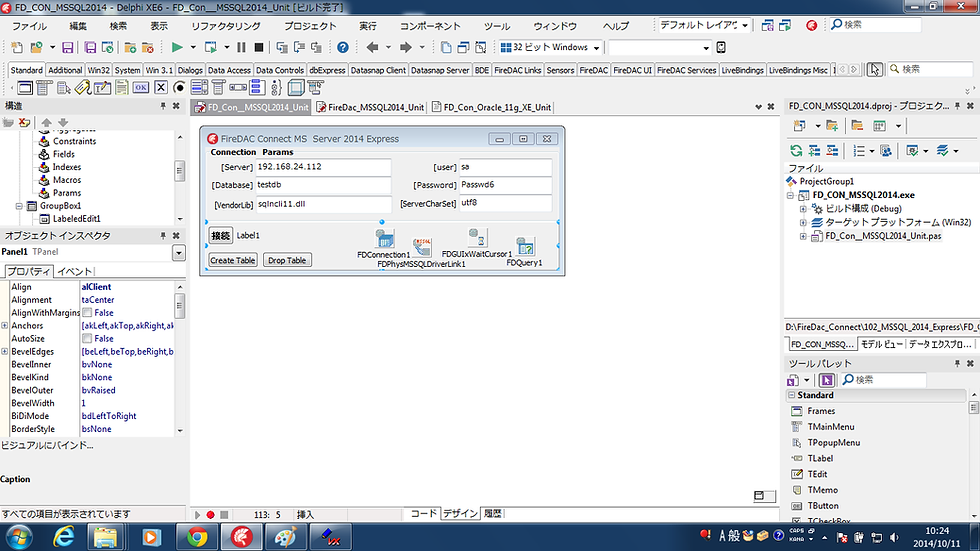Select the TMemo notepad icon in component palette

point(121,87)
